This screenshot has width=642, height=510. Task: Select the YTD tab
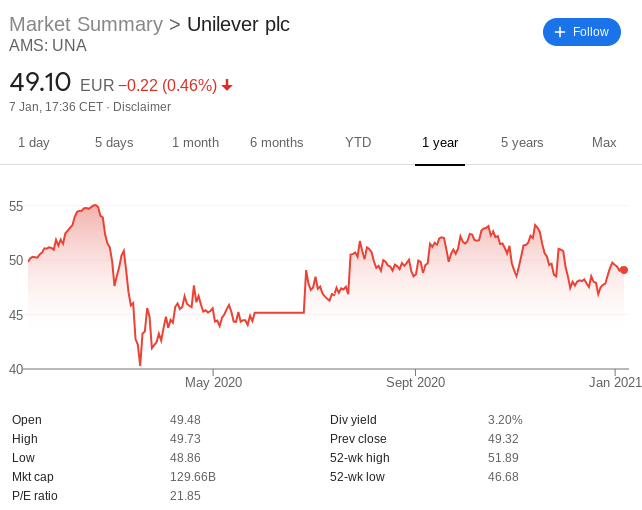point(358,142)
